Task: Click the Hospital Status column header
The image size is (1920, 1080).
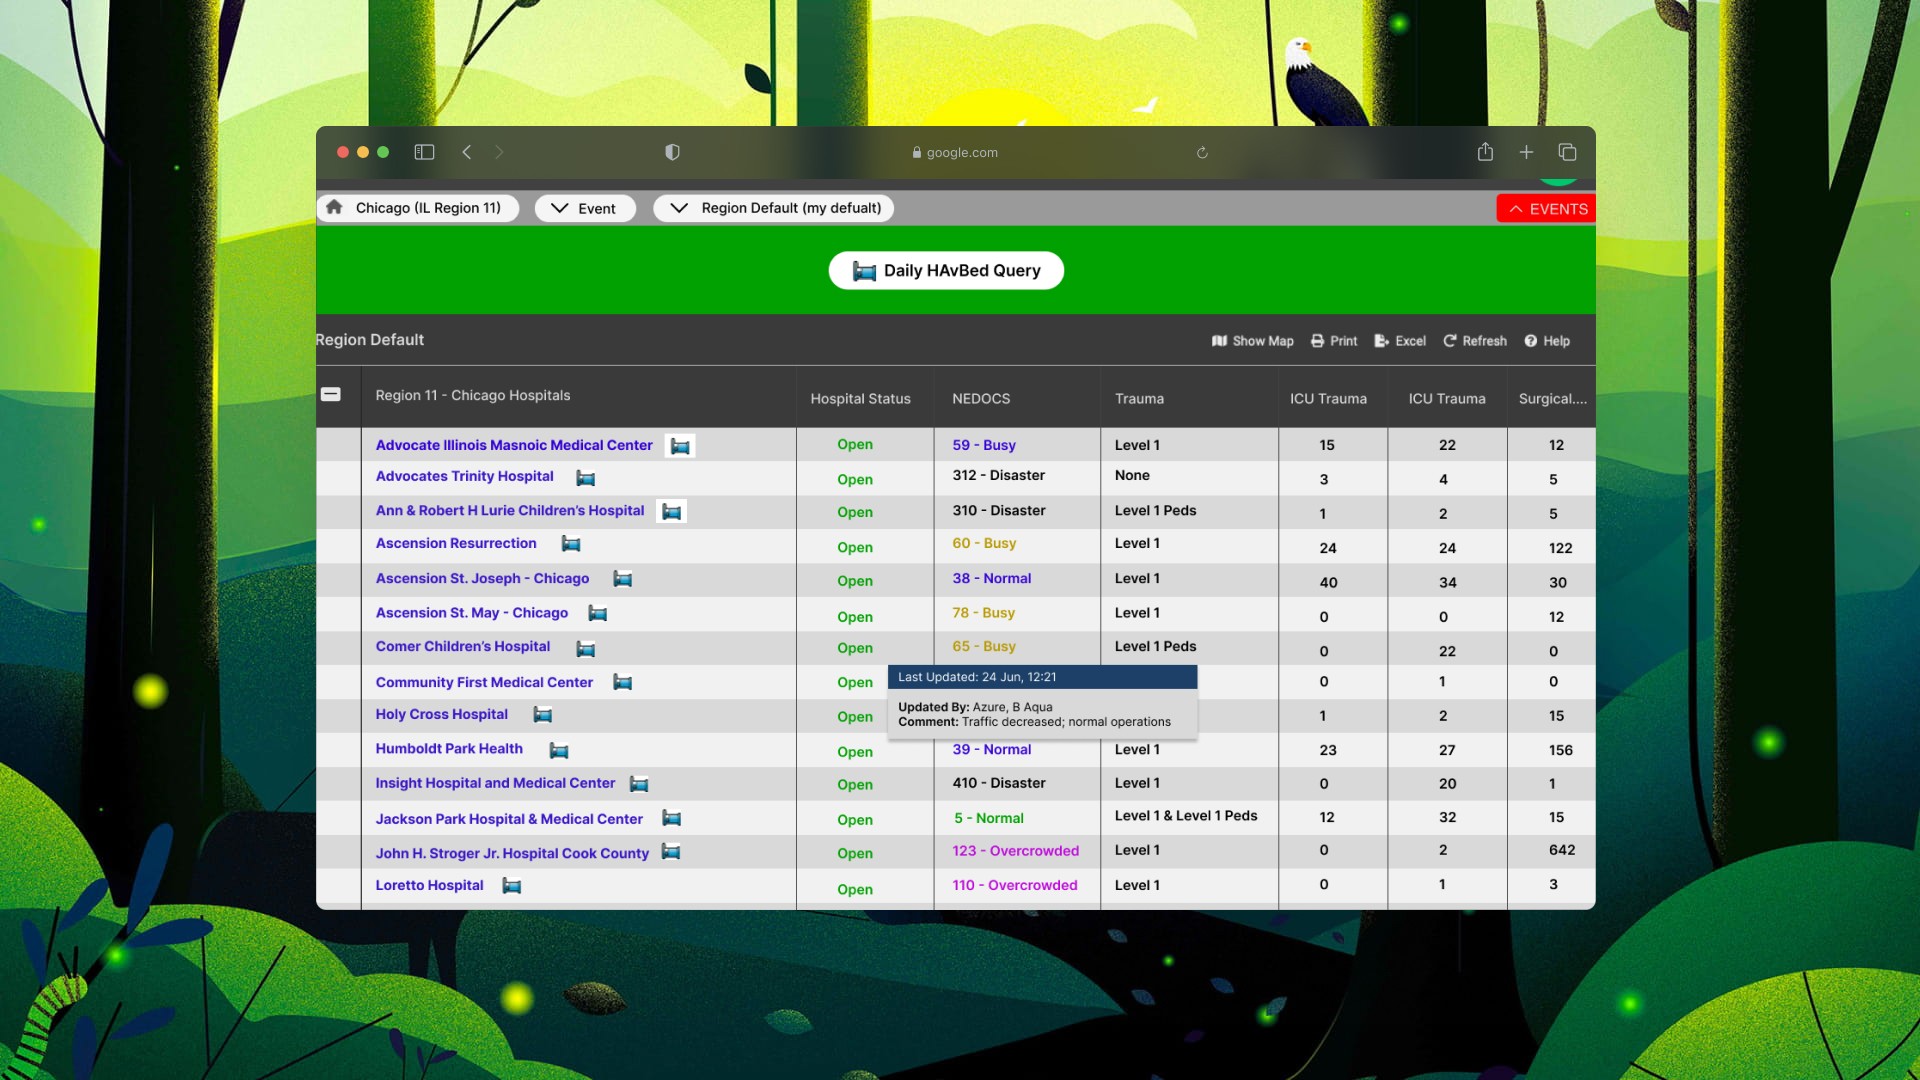Action: tap(860, 398)
